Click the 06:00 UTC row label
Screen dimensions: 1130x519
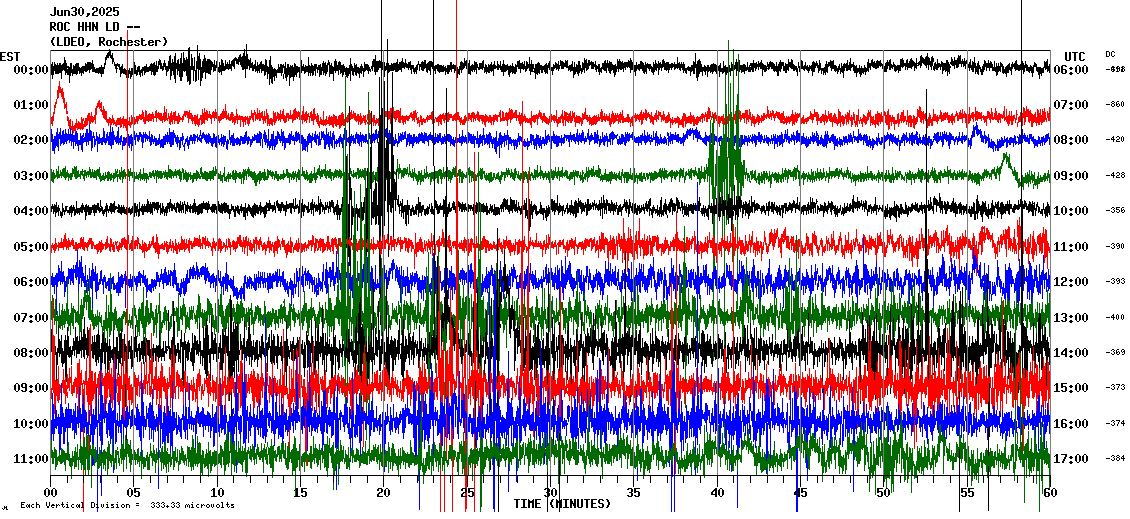(1070, 70)
